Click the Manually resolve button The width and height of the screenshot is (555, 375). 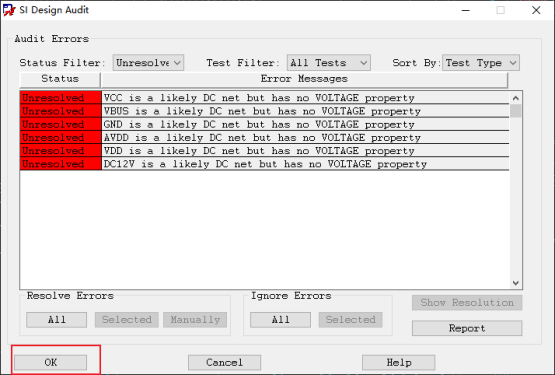(x=195, y=320)
